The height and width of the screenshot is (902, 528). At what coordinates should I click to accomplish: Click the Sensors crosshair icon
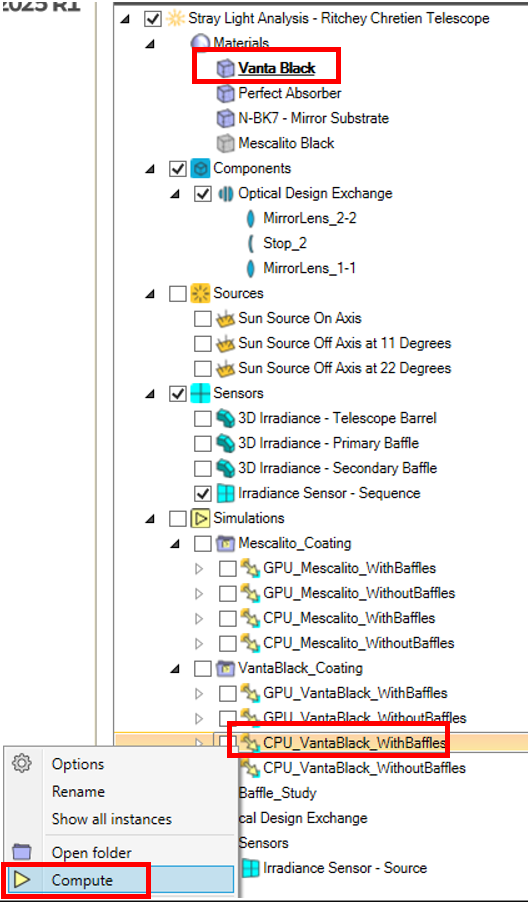pyautogui.click(x=200, y=393)
